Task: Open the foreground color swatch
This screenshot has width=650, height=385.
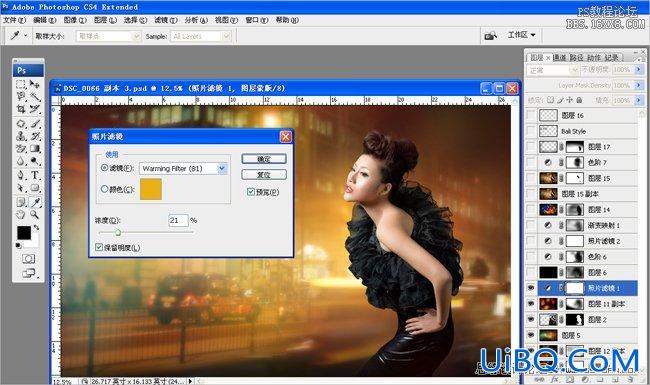Action: click(24, 233)
